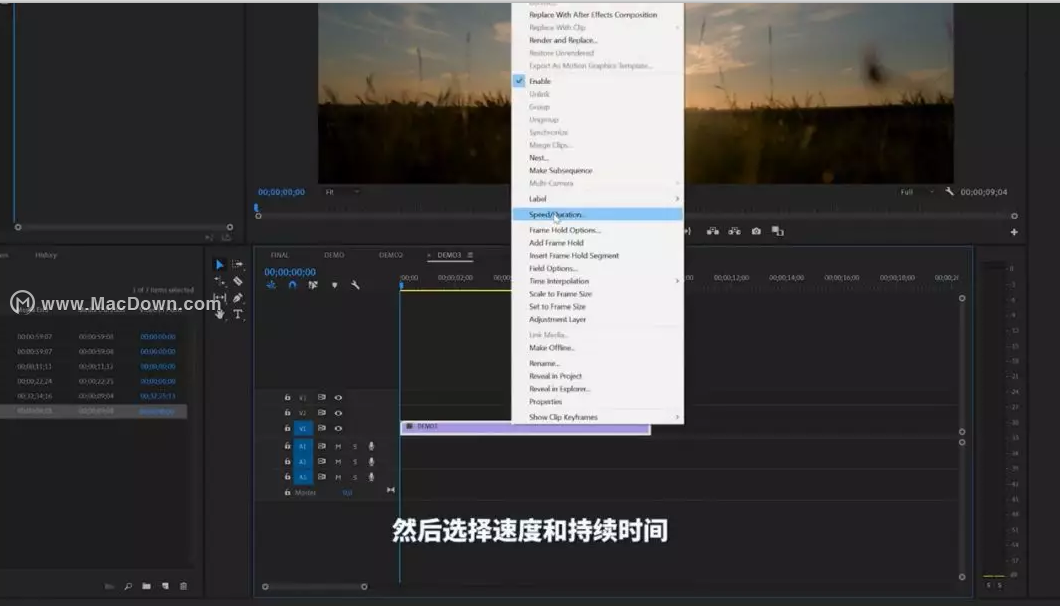Click the Program Monitor wrench settings icon
1060x606 pixels.
coord(949,192)
